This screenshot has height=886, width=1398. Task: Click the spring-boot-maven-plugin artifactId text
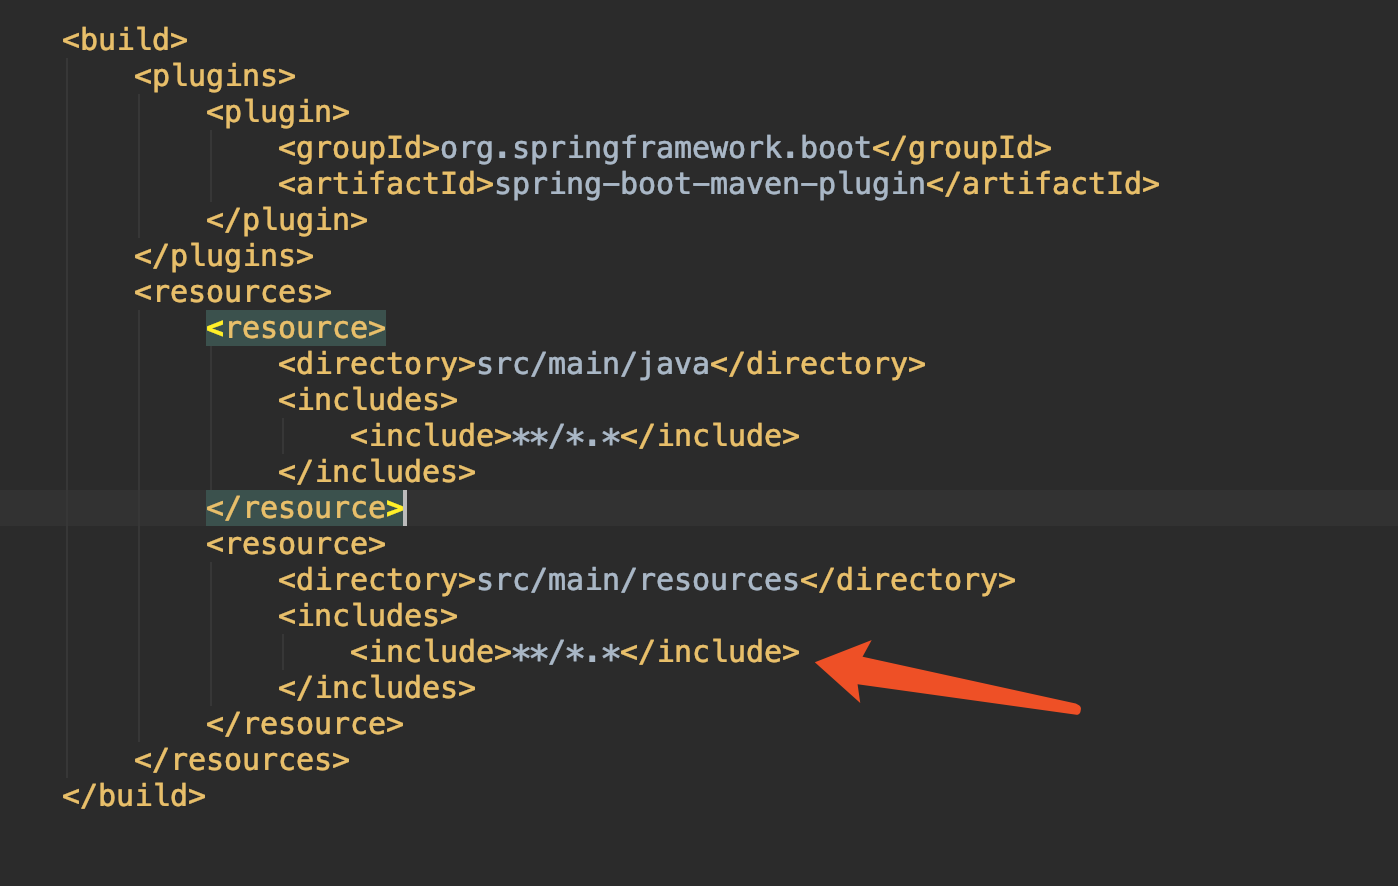[710, 184]
